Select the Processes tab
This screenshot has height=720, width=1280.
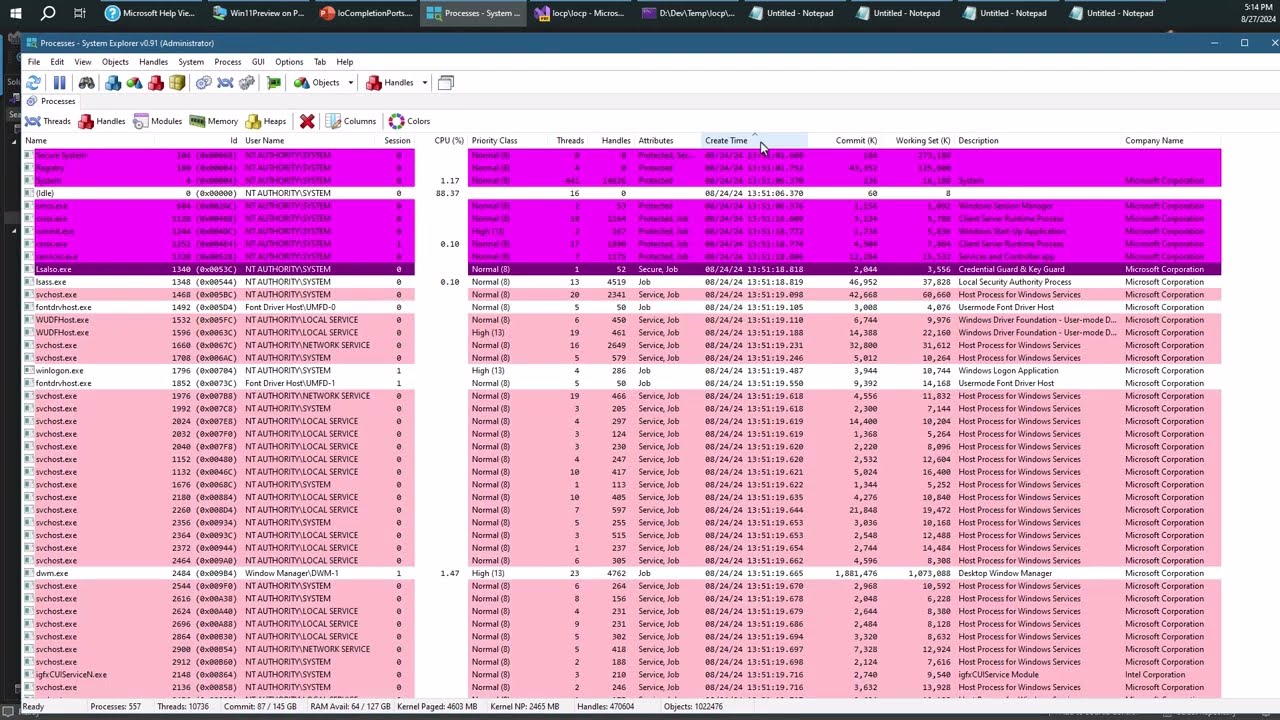[x=51, y=101]
